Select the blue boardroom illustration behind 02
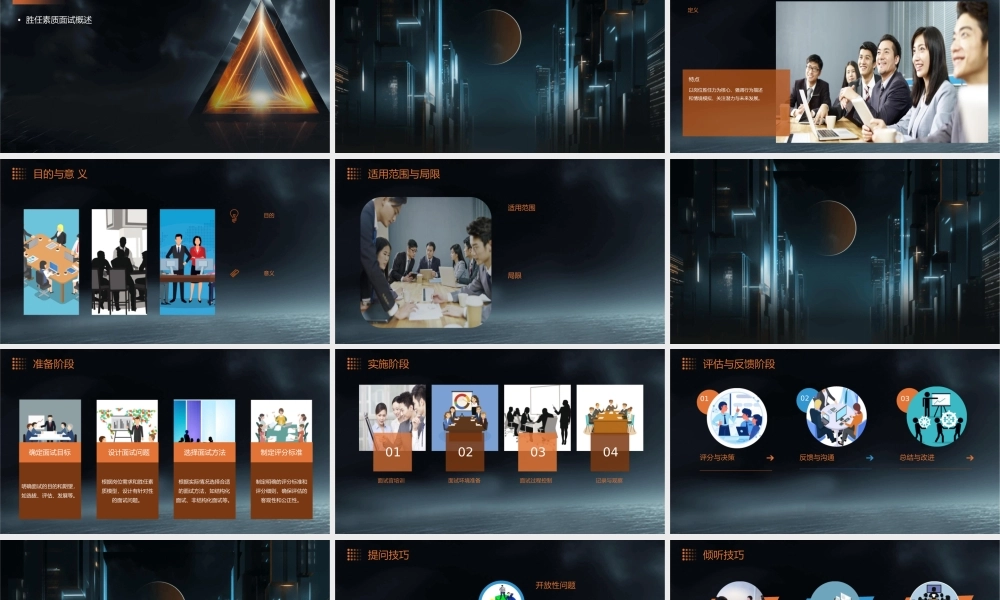Viewport: 1000px width, 600px height. pos(465,418)
